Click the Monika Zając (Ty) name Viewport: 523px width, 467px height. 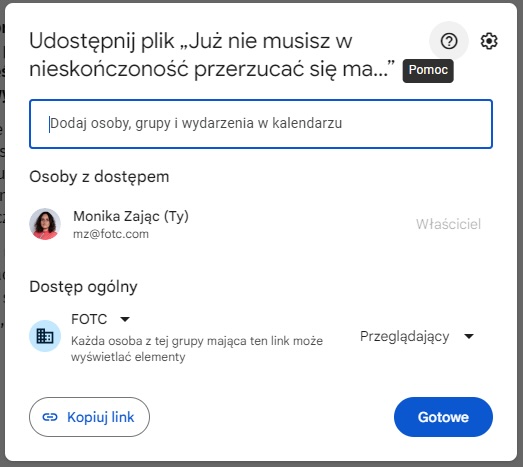[x=131, y=216]
